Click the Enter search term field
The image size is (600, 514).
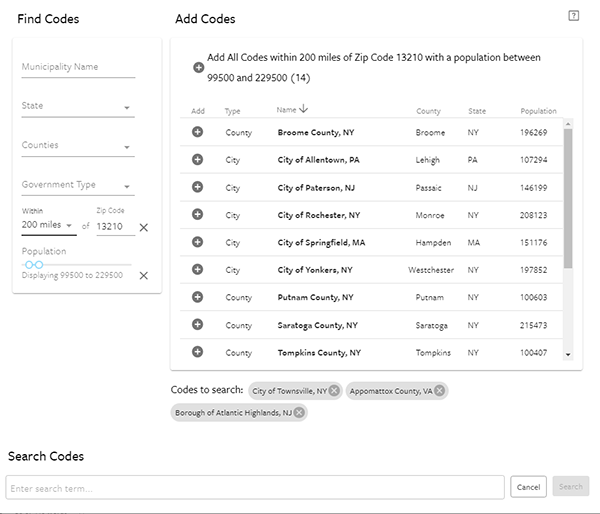[255, 488]
